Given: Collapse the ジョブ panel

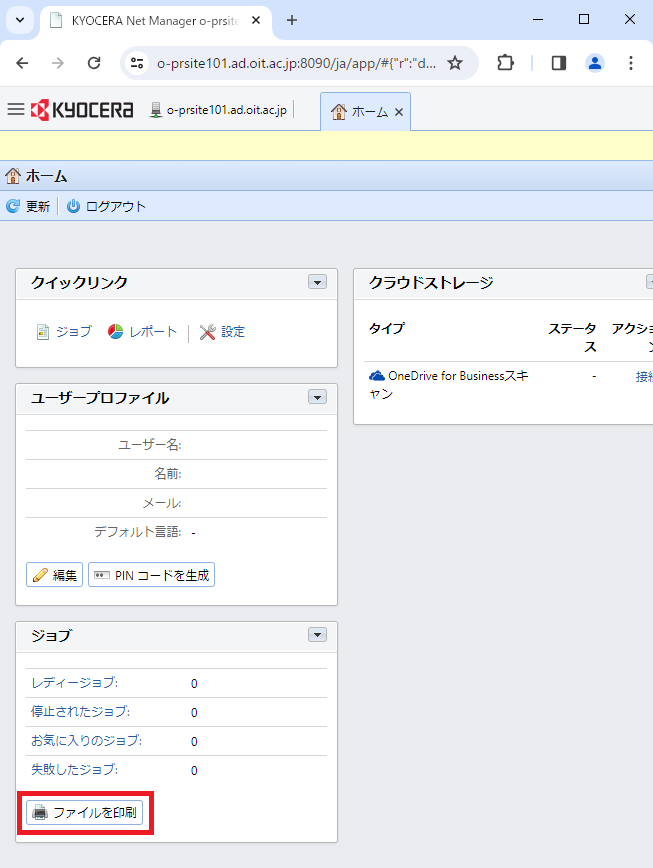Looking at the screenshot, I should pyautogui.click(x=317, y=635).
